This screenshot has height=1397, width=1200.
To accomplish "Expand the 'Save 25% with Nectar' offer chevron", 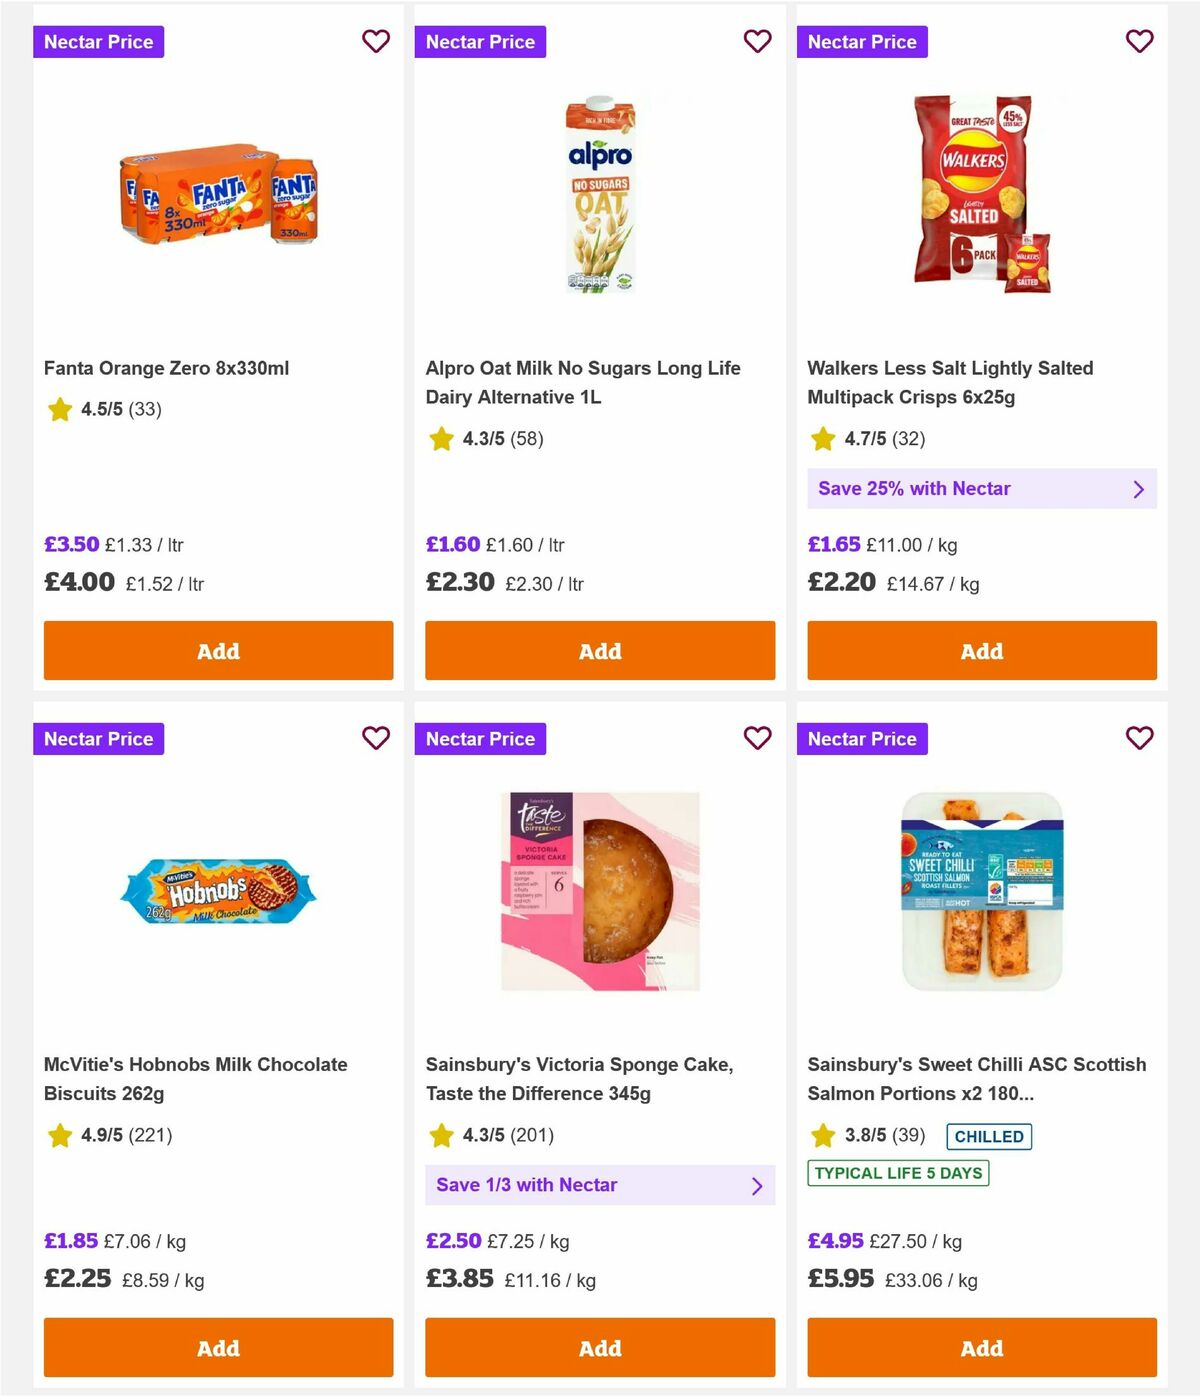I will point(1138,489).
